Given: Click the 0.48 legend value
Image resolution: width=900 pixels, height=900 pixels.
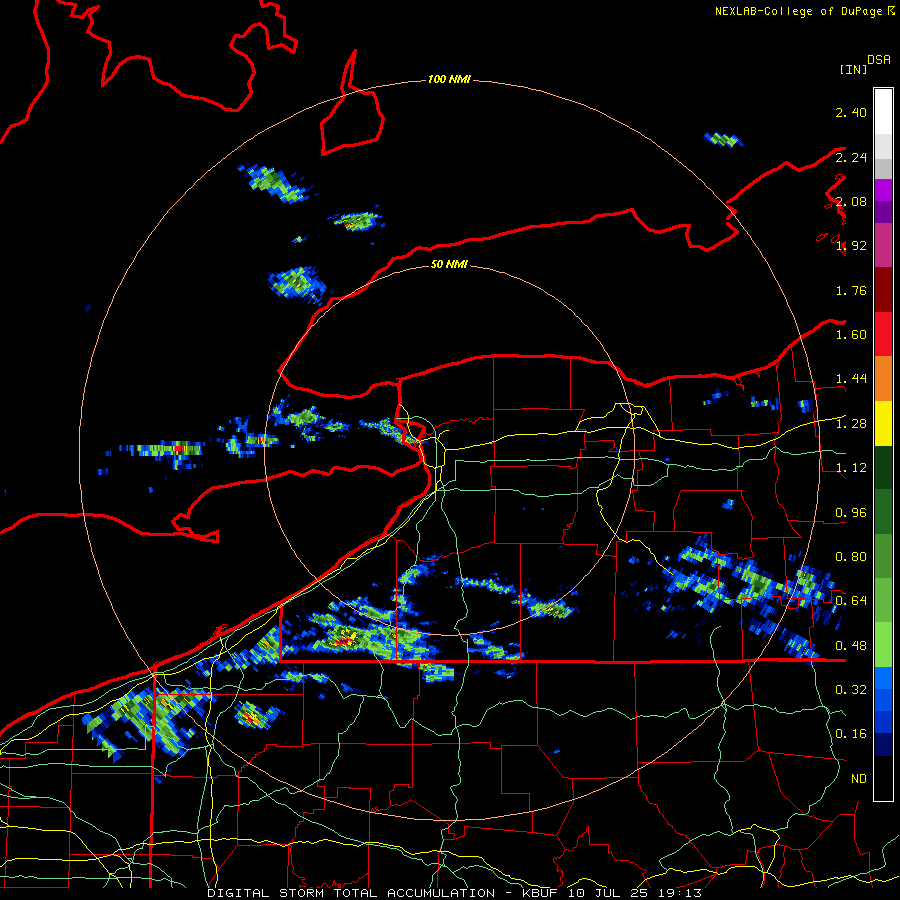Looking at the screenshot, I should (x=851, y=646).
